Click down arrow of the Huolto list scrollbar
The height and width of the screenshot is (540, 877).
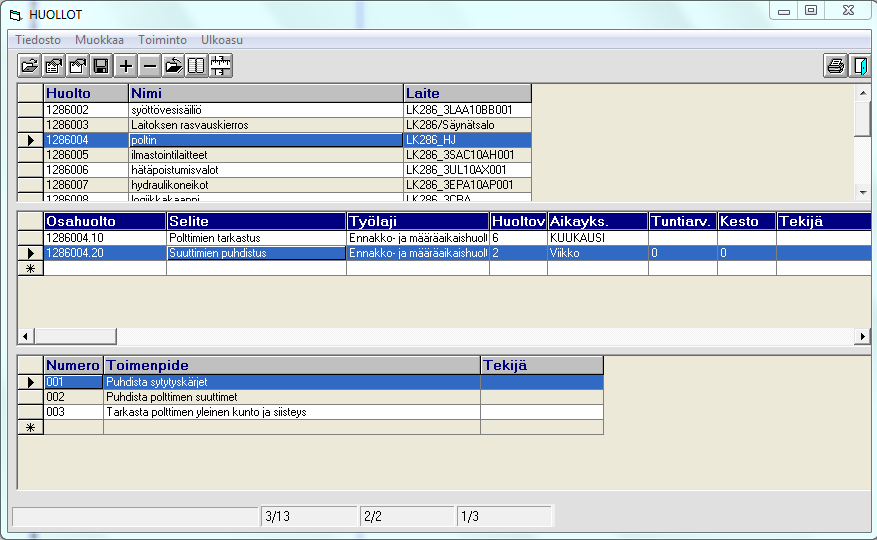point(863,192)
